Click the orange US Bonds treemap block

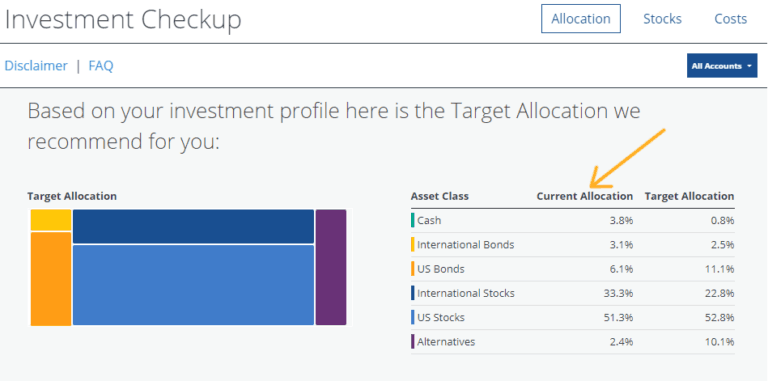[51, 279]
